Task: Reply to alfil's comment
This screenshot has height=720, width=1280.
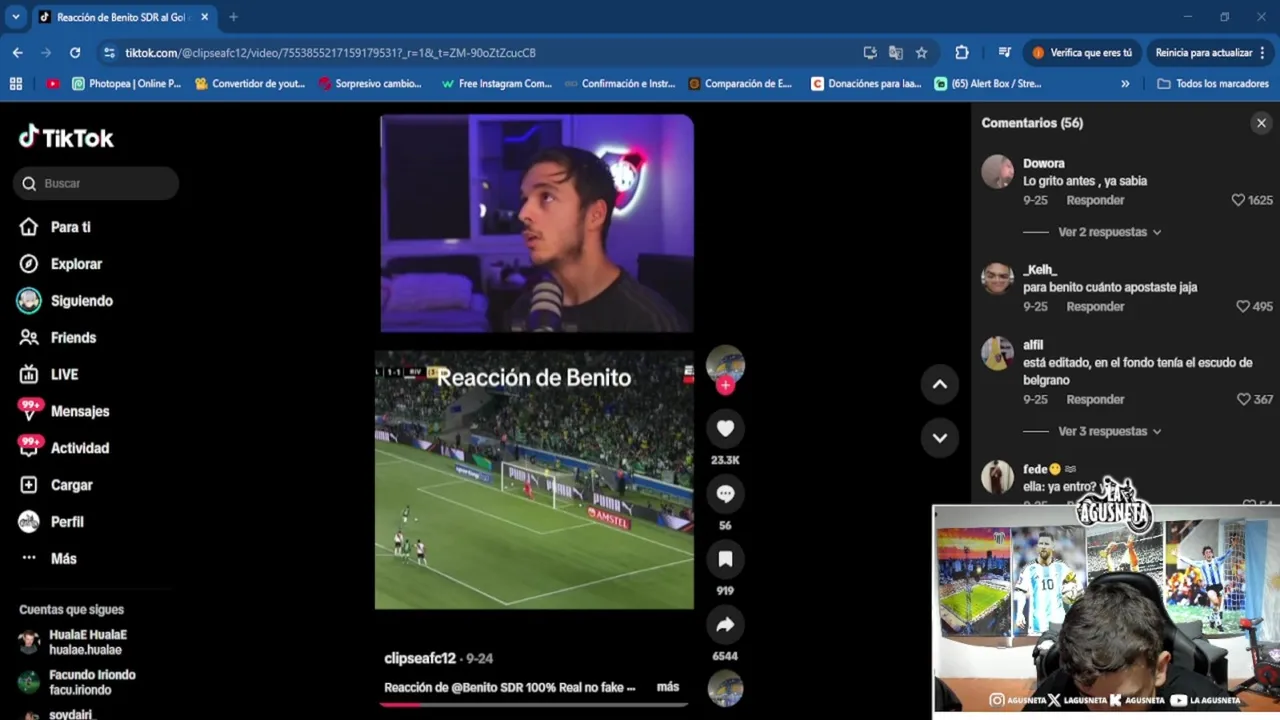Action: tap(1095, 399)
